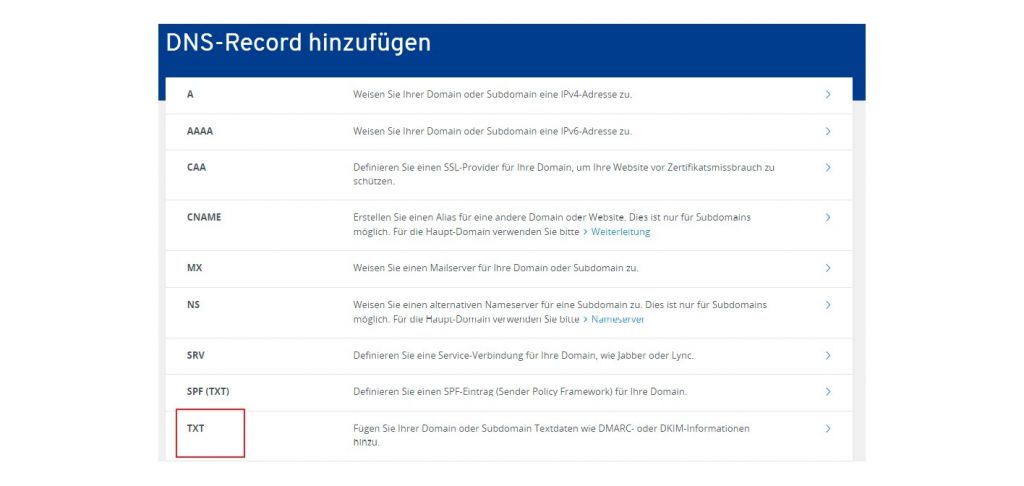Open the SRV record chevron arrow
This screenshot has height=486, width=1024.
point(827,356)
